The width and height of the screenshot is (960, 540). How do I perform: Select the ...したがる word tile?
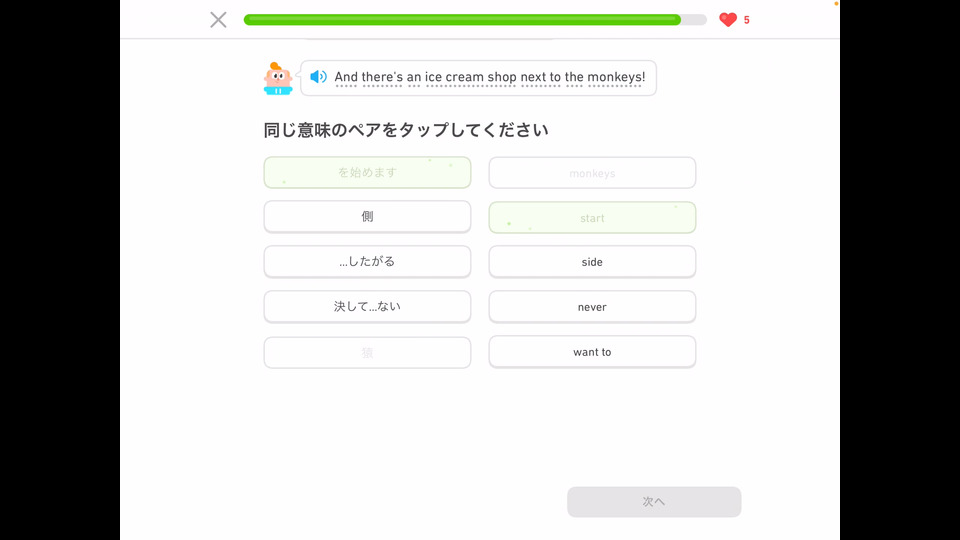click(367, 261)
